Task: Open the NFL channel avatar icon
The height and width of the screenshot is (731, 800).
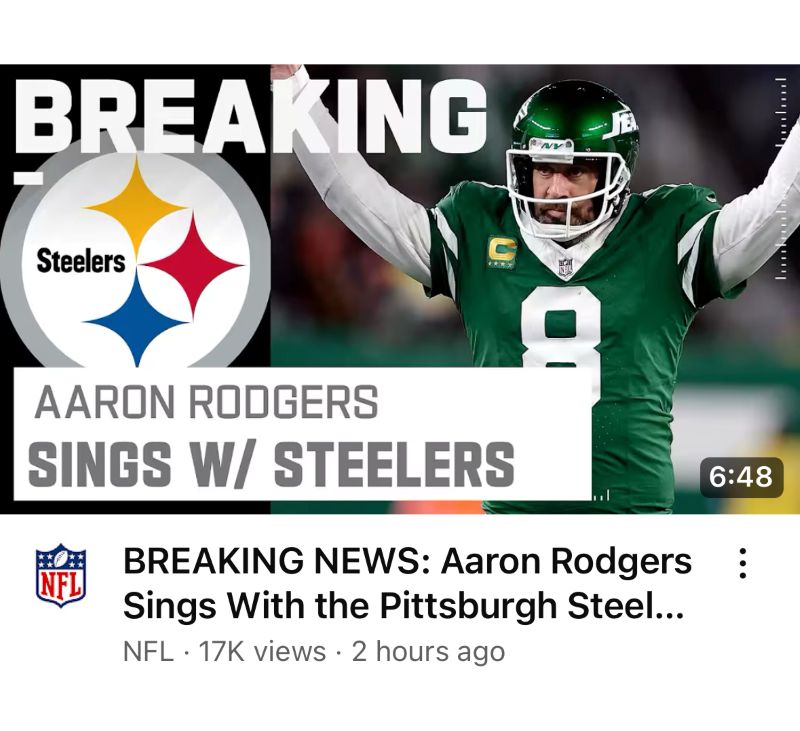Action: tap(61, 575)
